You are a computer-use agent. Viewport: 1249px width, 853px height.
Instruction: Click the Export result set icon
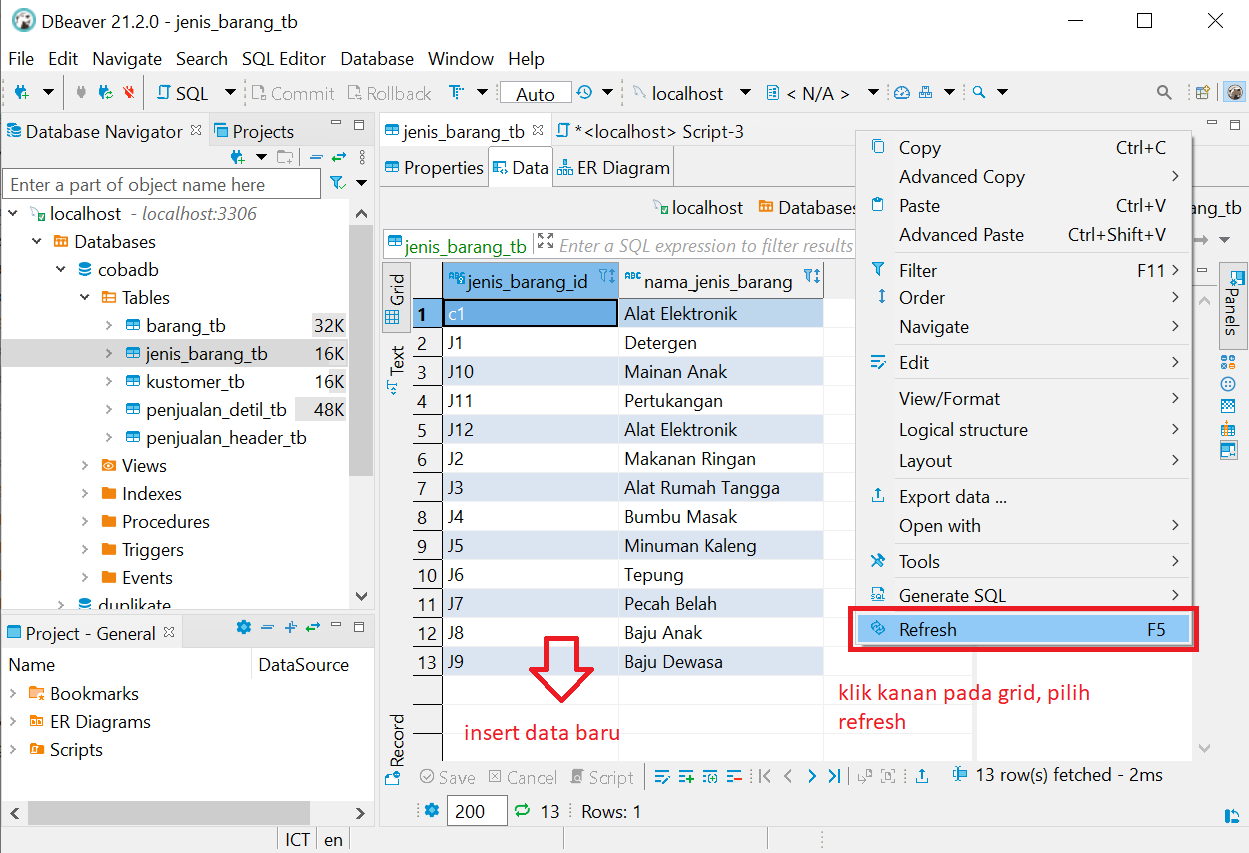coord(920,776)
